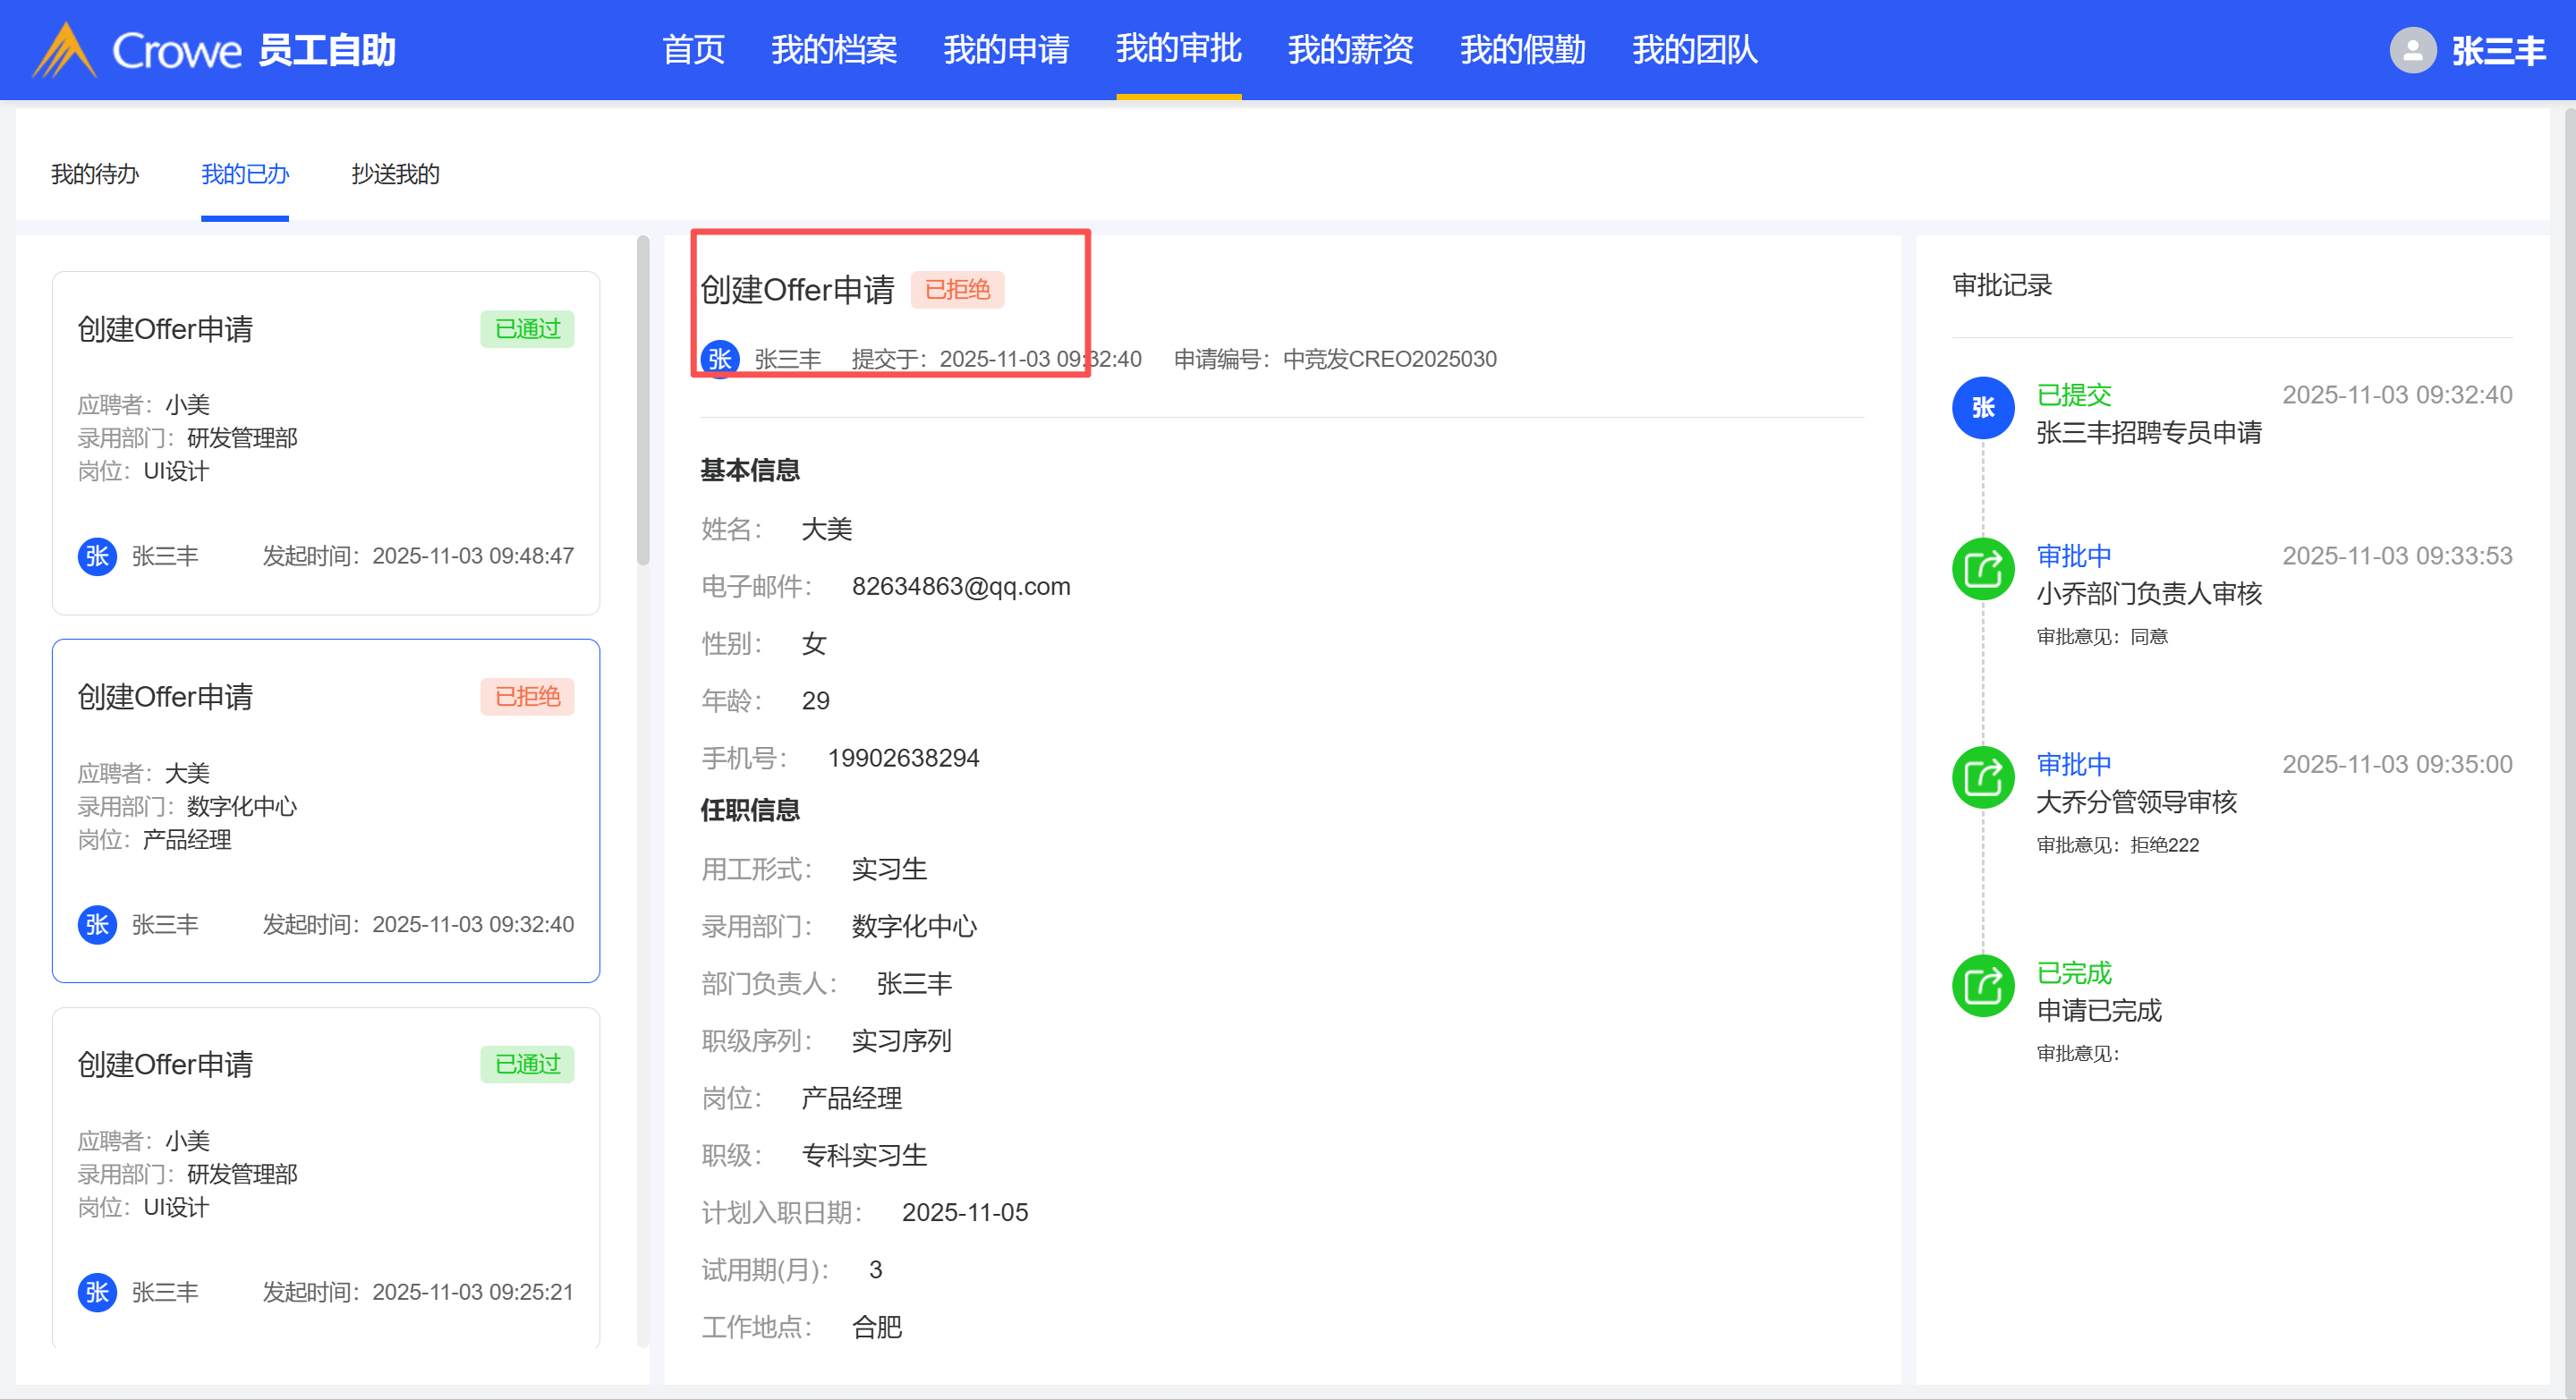Viewport: 2576px width, 1400px height.
Task: Open 我的薪资 menu
Action: [x=1350, y=50]
